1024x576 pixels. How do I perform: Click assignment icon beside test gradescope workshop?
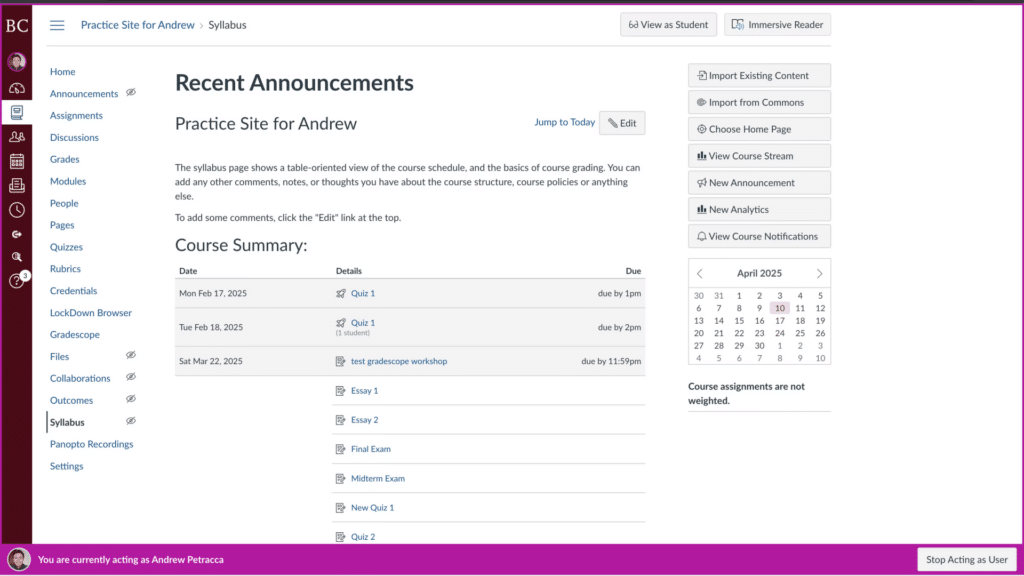[x=340, y=361]
